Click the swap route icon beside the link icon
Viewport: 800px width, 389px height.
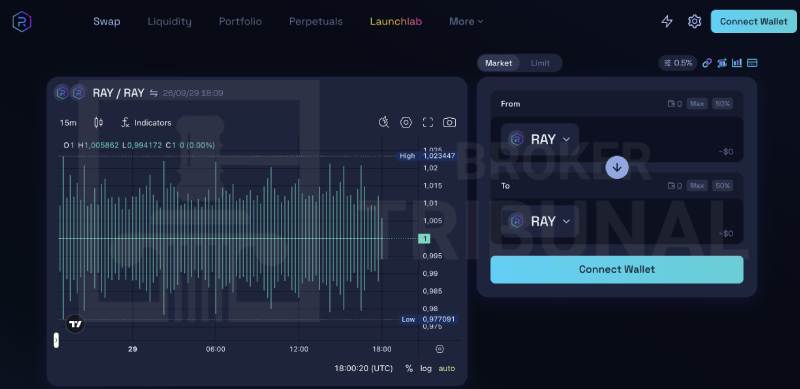coord(721,63)
